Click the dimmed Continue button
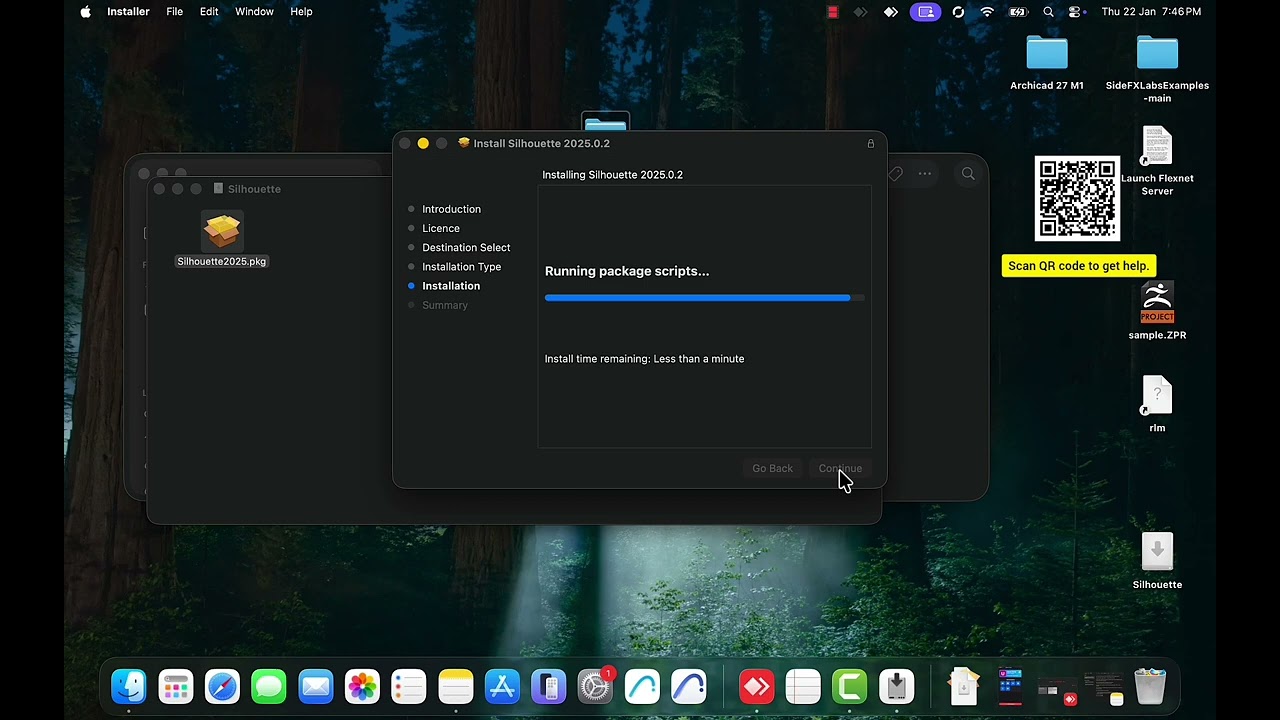The height and width of the screenshot is (720, 1280). click(840, 469)
